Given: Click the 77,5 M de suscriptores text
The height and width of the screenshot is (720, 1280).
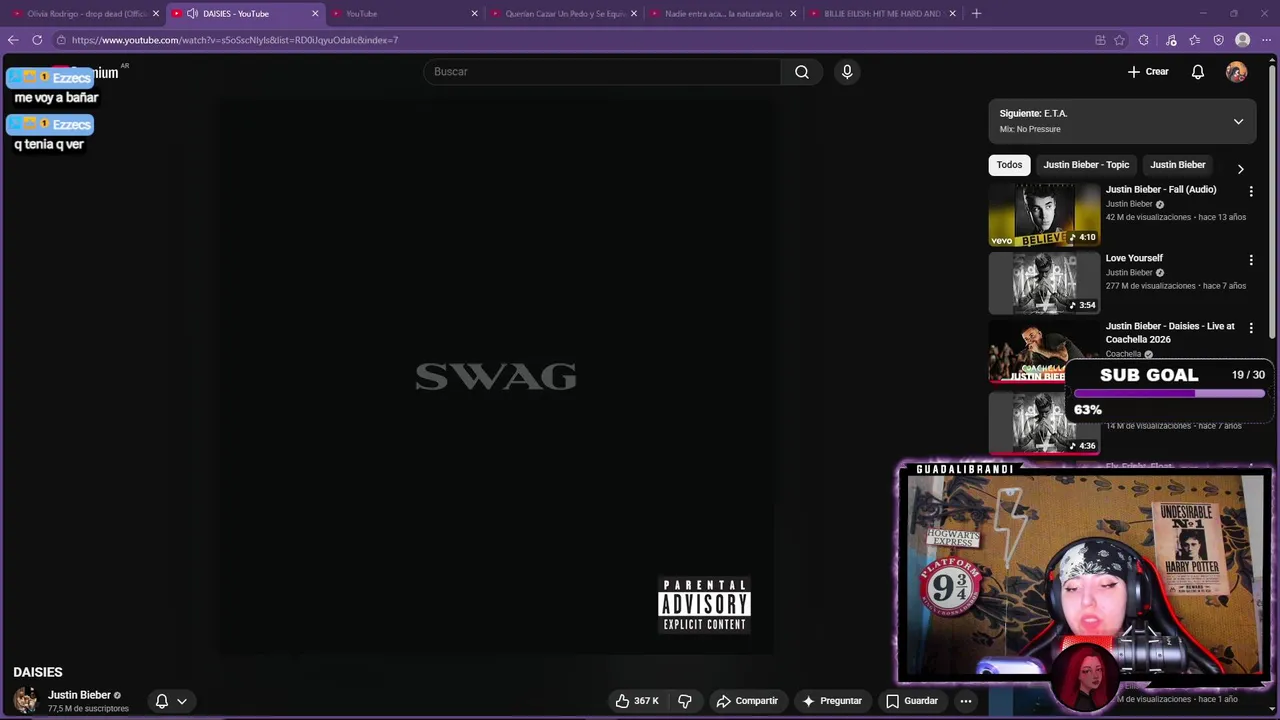Looking at the screenshot, I should tap(88, 709).
